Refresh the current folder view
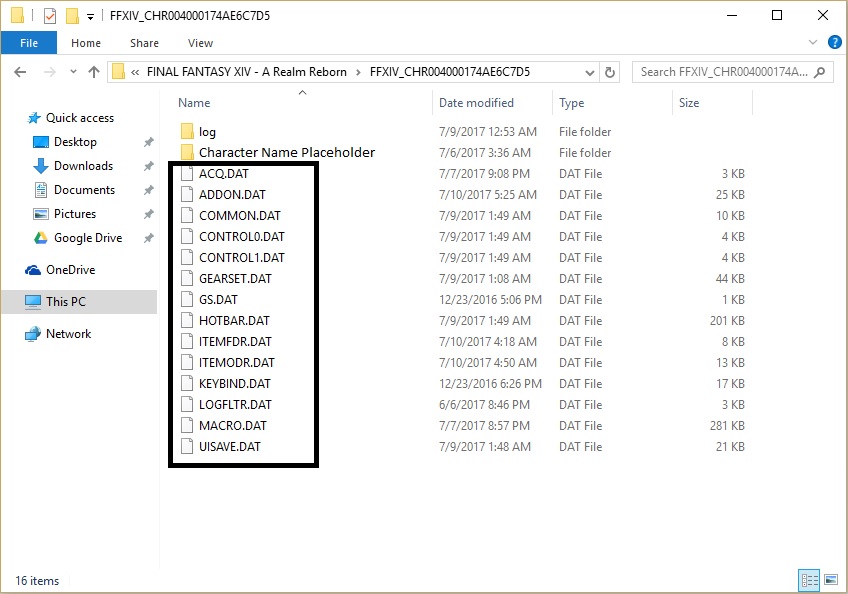The height and width of the screenshot is (594, 848). (610, 72)
